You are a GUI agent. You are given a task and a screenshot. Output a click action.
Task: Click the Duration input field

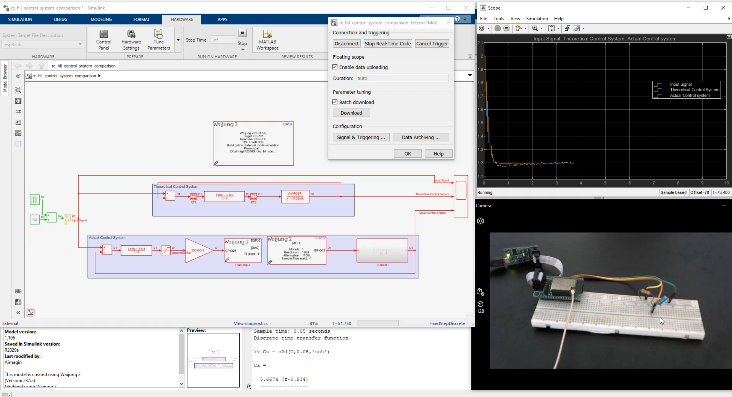[x=402, y=78]
